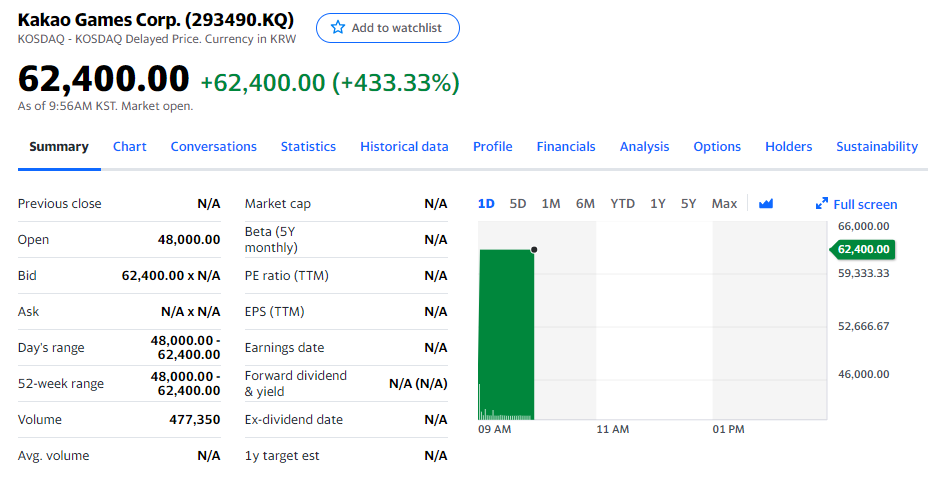Switch chart range to 5D
The width and height of the screenshot is (928, 480).
[518, 204]
